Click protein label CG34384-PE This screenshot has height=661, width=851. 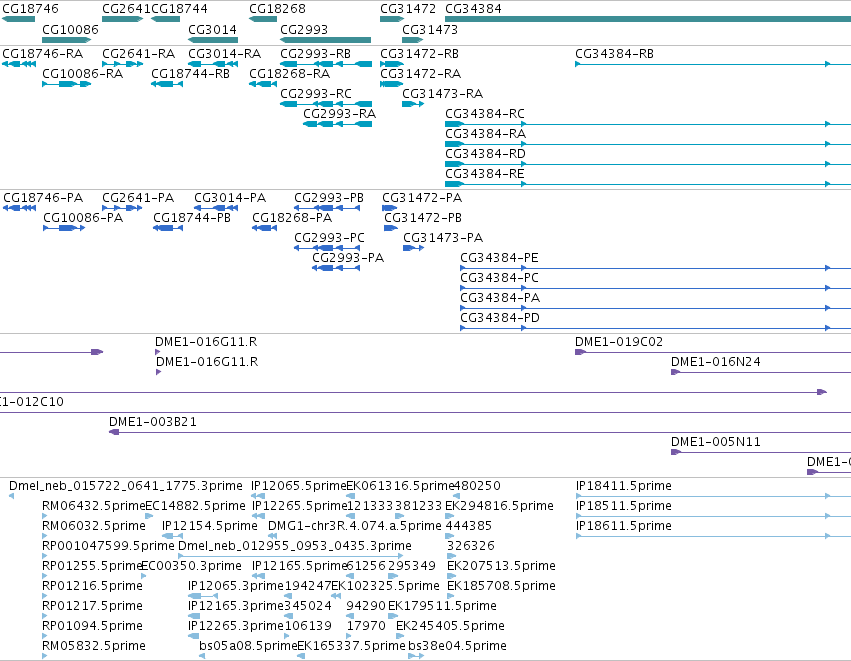499,258
